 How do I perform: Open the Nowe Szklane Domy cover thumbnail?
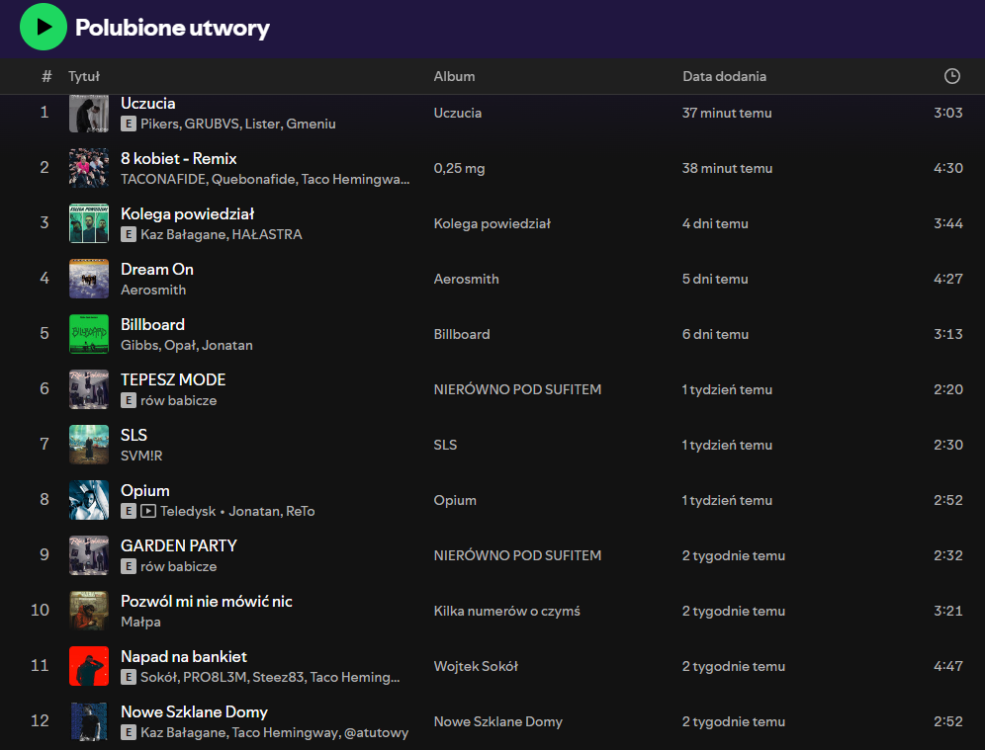pos(89,720)
